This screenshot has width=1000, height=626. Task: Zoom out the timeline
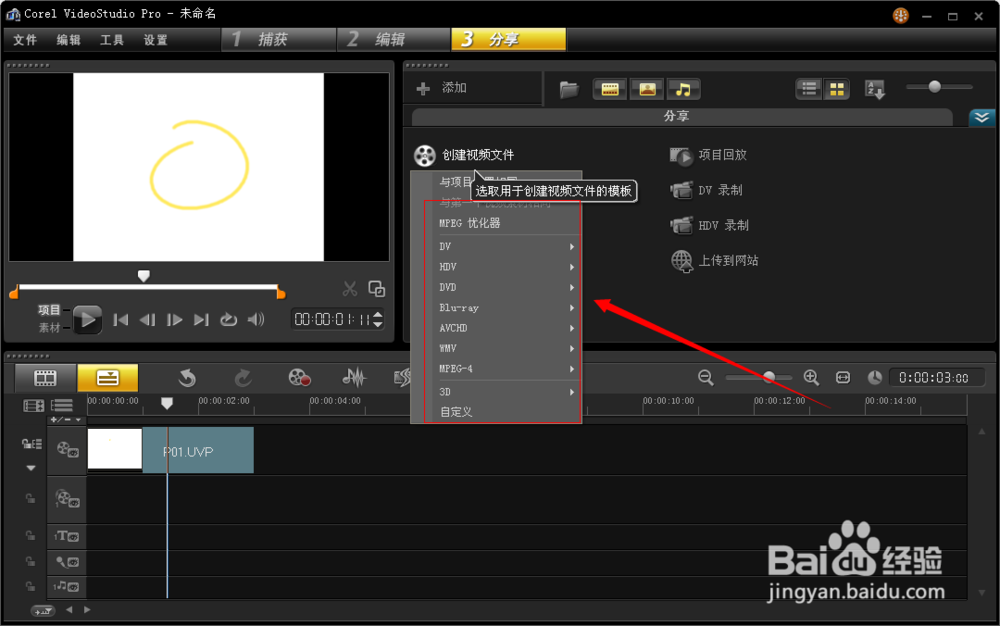[705, 377]
